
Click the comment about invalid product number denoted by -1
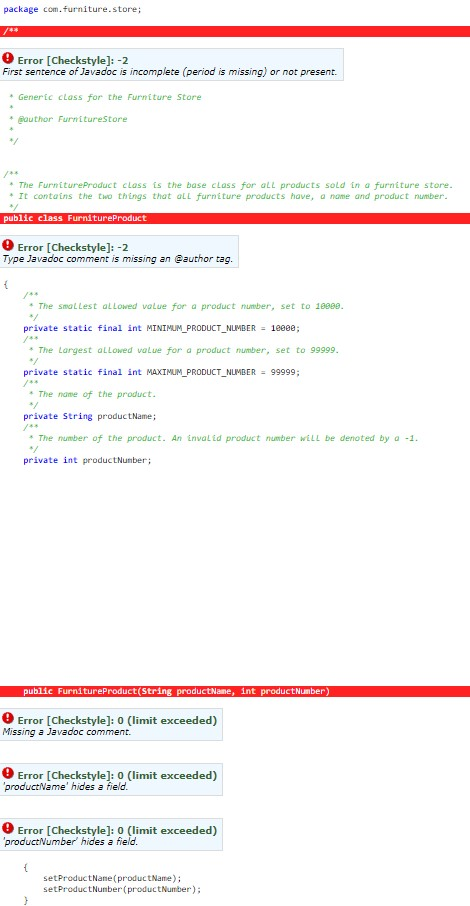point(224,438)
